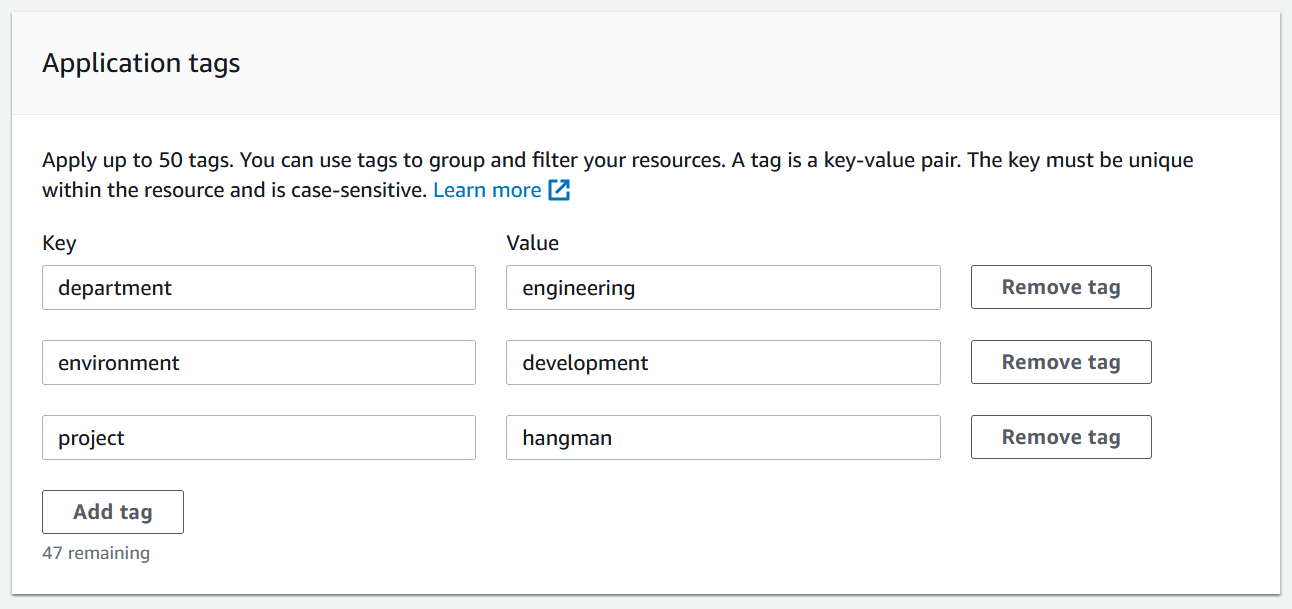
Task: Click the Value column label
Action: pyautogui.click(x=532, y=243)
